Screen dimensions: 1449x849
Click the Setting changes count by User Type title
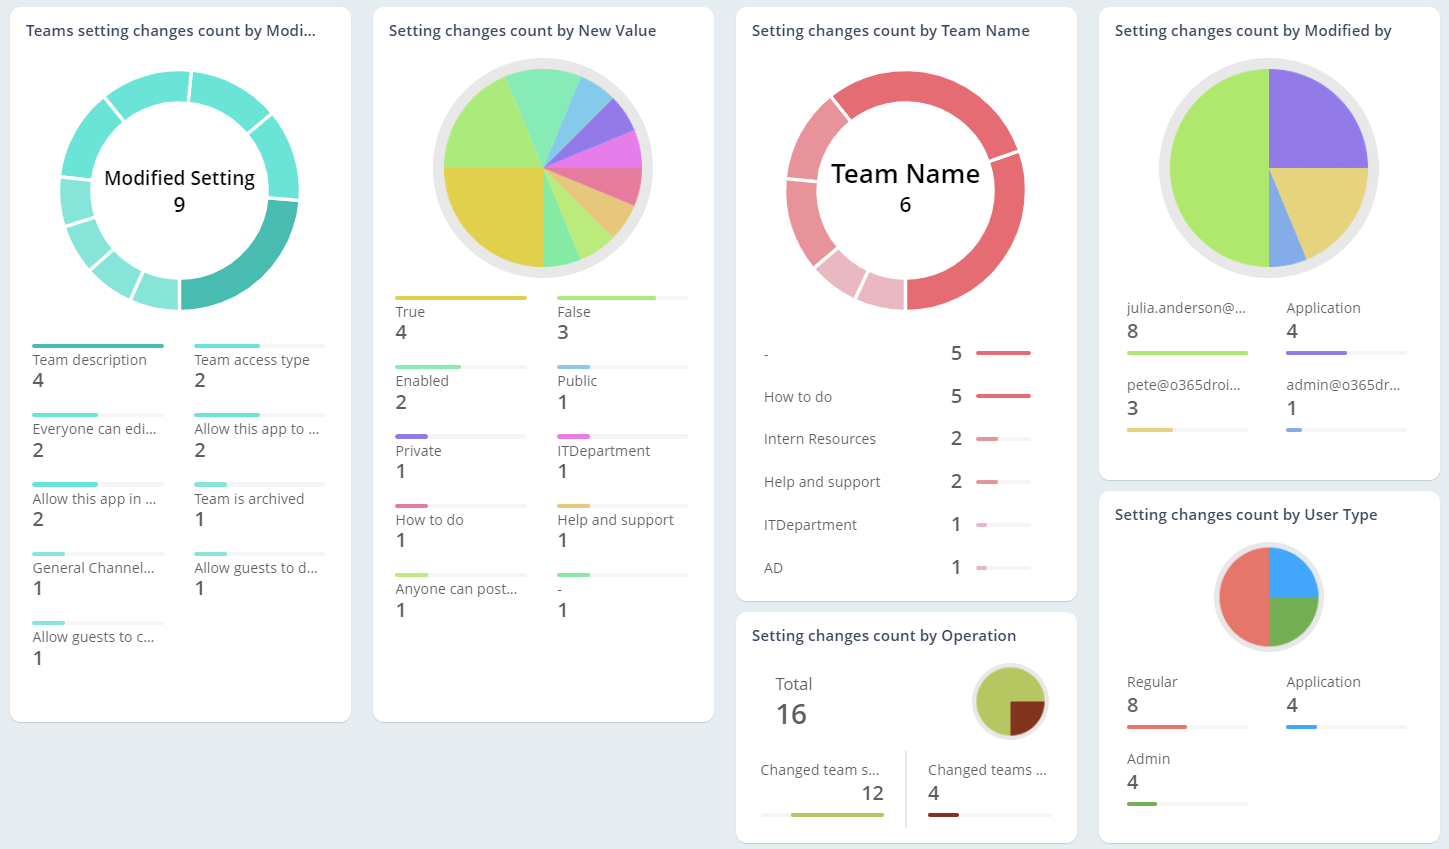1246,514
